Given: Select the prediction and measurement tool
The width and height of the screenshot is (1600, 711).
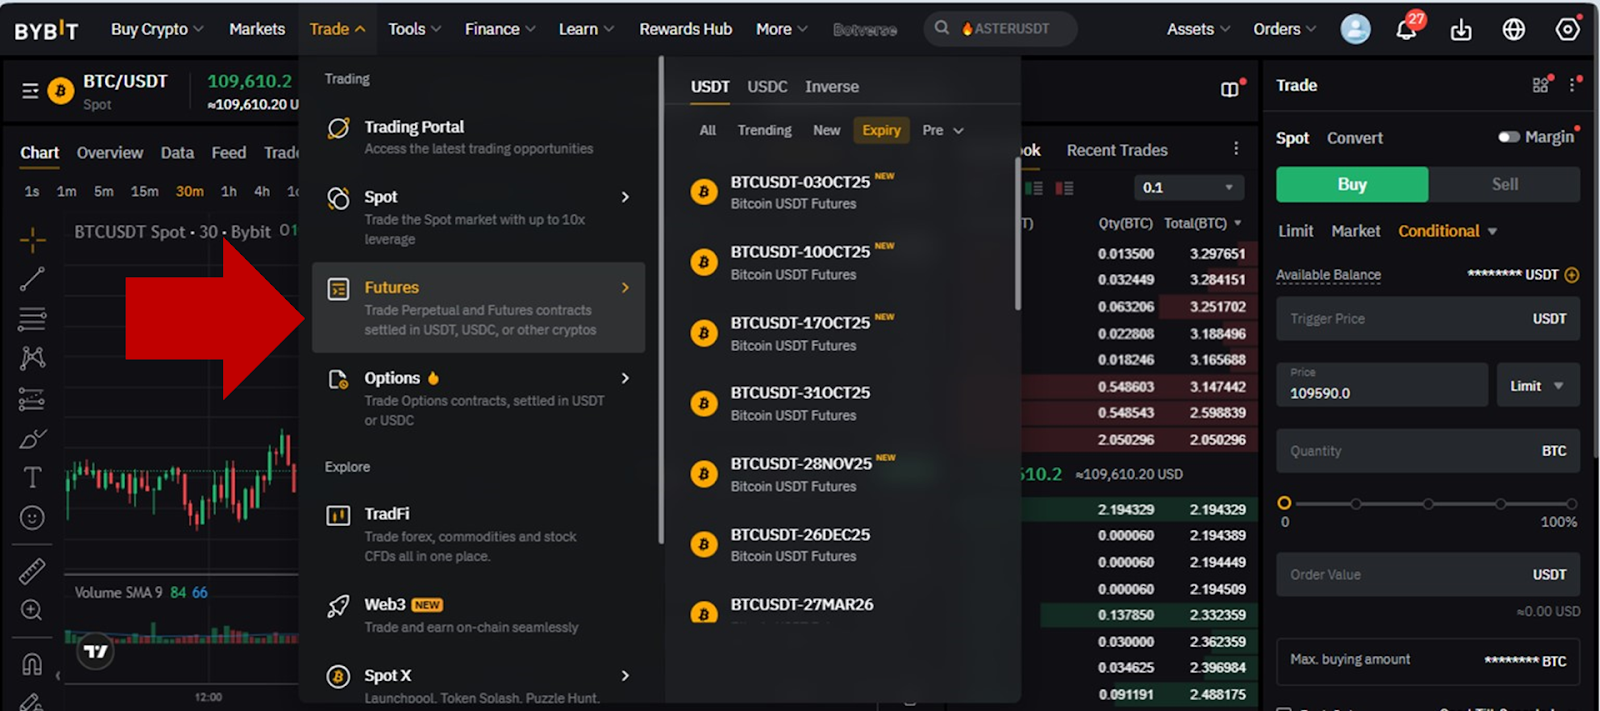Looking at the screenshot, I should click(32, 399).
